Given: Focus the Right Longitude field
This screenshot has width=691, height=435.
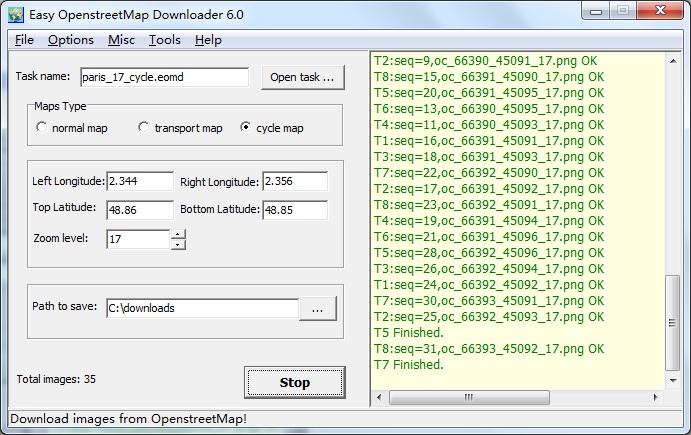Looking at the screenshot, I should point(295,181).
